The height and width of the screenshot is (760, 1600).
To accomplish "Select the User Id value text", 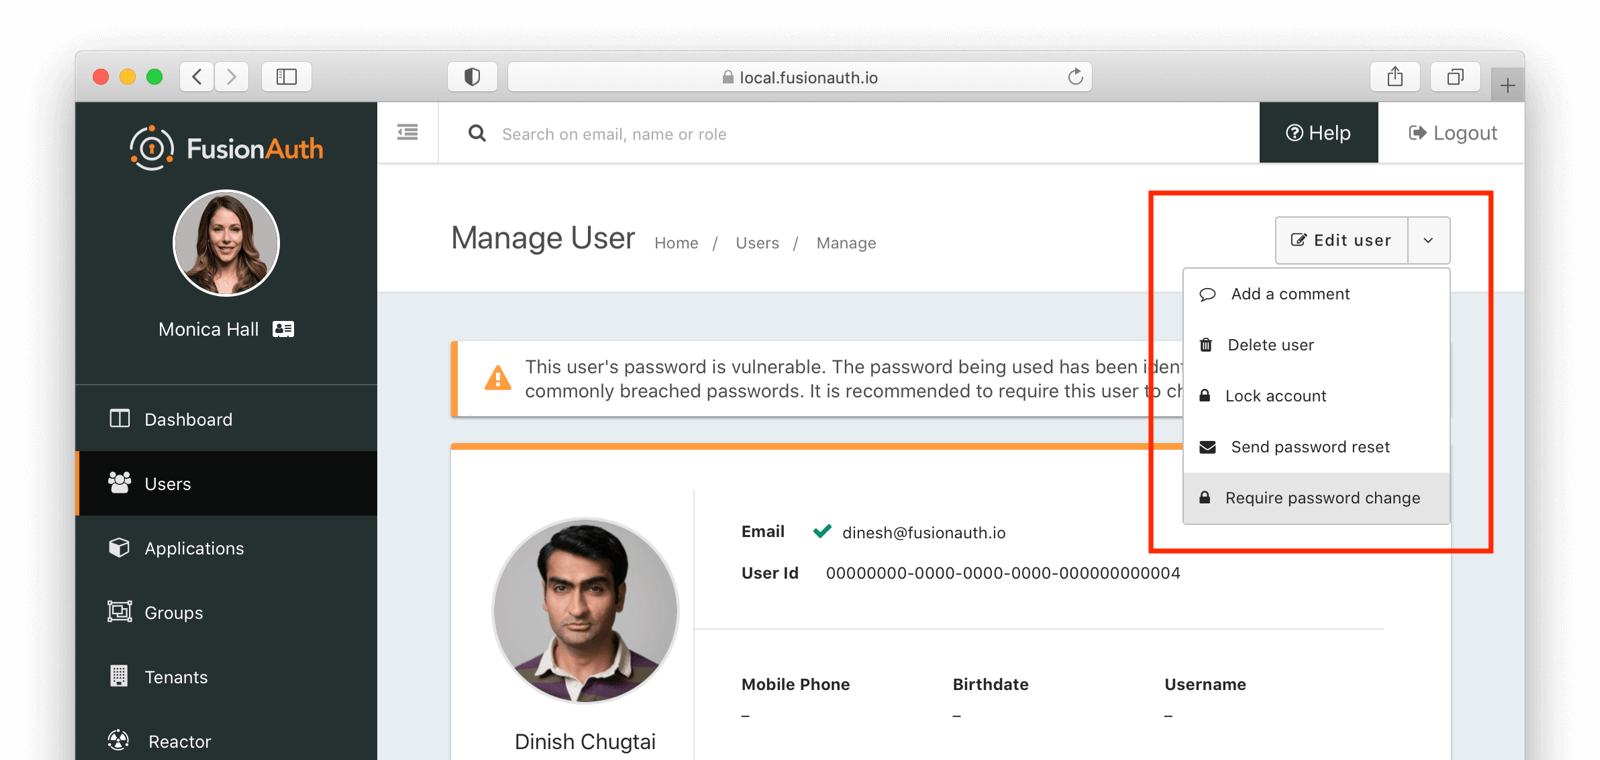I will [x=1003, y=573].
